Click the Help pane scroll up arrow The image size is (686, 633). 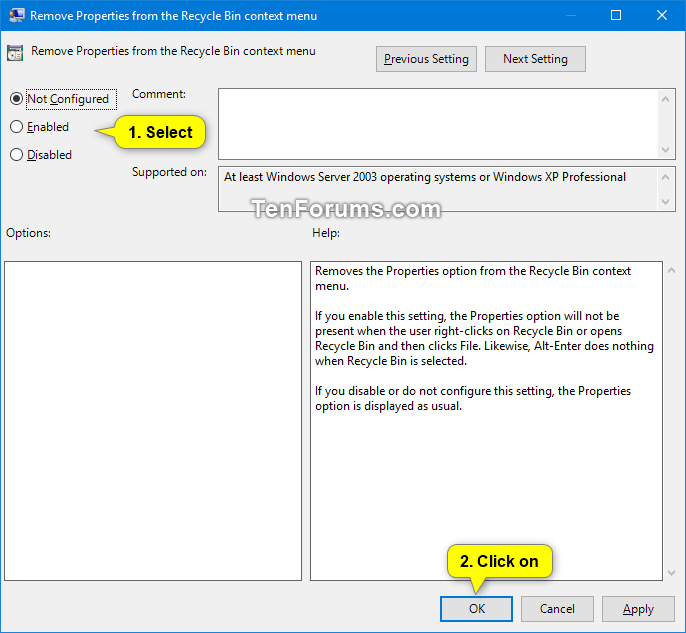pos(671,270)
